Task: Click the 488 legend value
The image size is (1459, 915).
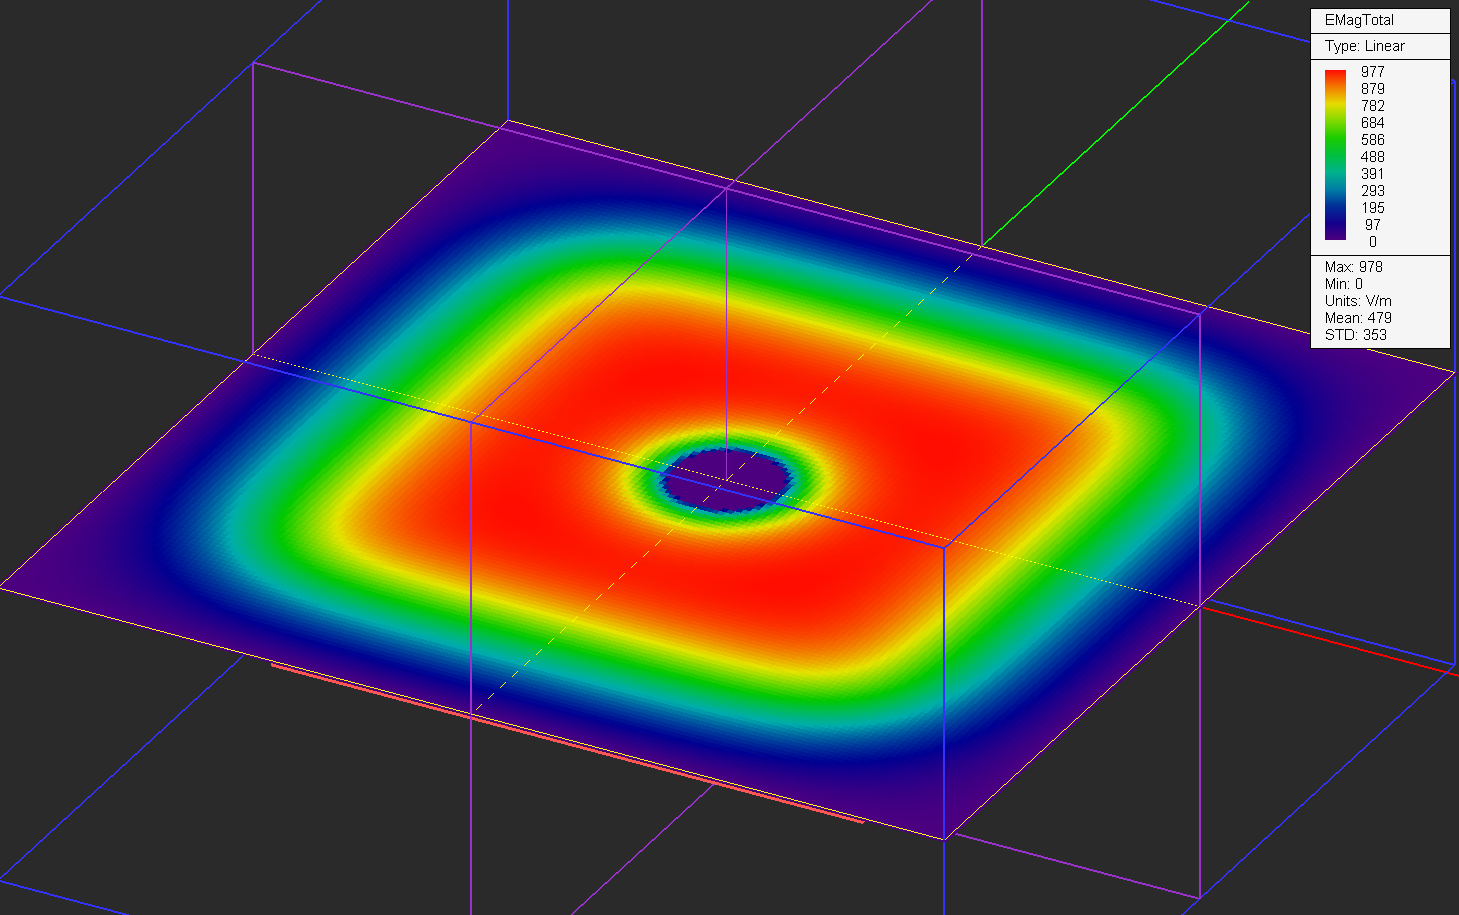Action: 1372,157
